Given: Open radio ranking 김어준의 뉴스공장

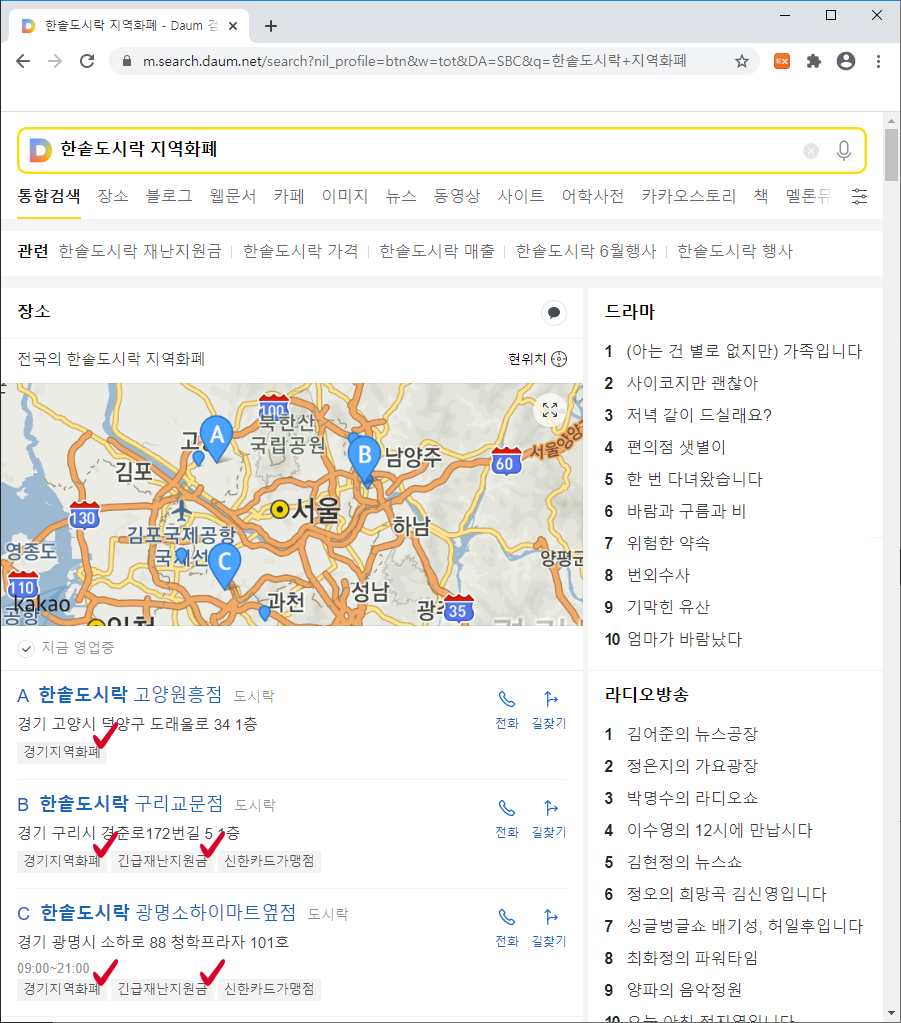Looking at the screenshot, I should click(x=692, y=734).
